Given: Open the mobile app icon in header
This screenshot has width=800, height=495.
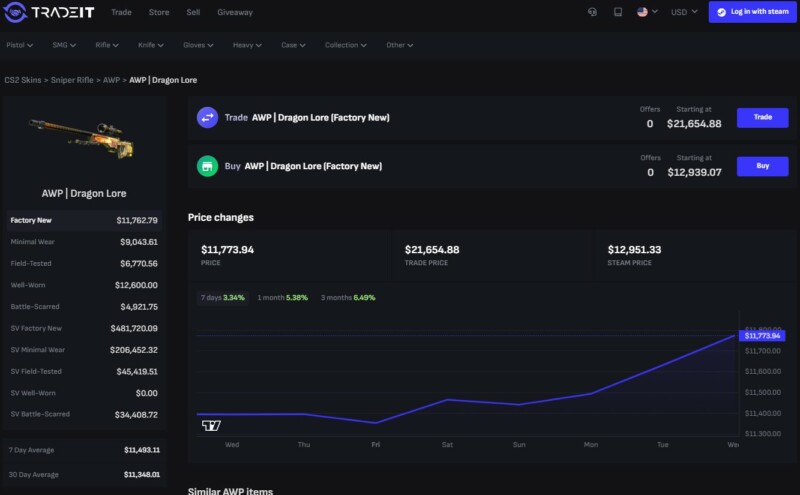Looking at the screenshot, I should 618,12.
